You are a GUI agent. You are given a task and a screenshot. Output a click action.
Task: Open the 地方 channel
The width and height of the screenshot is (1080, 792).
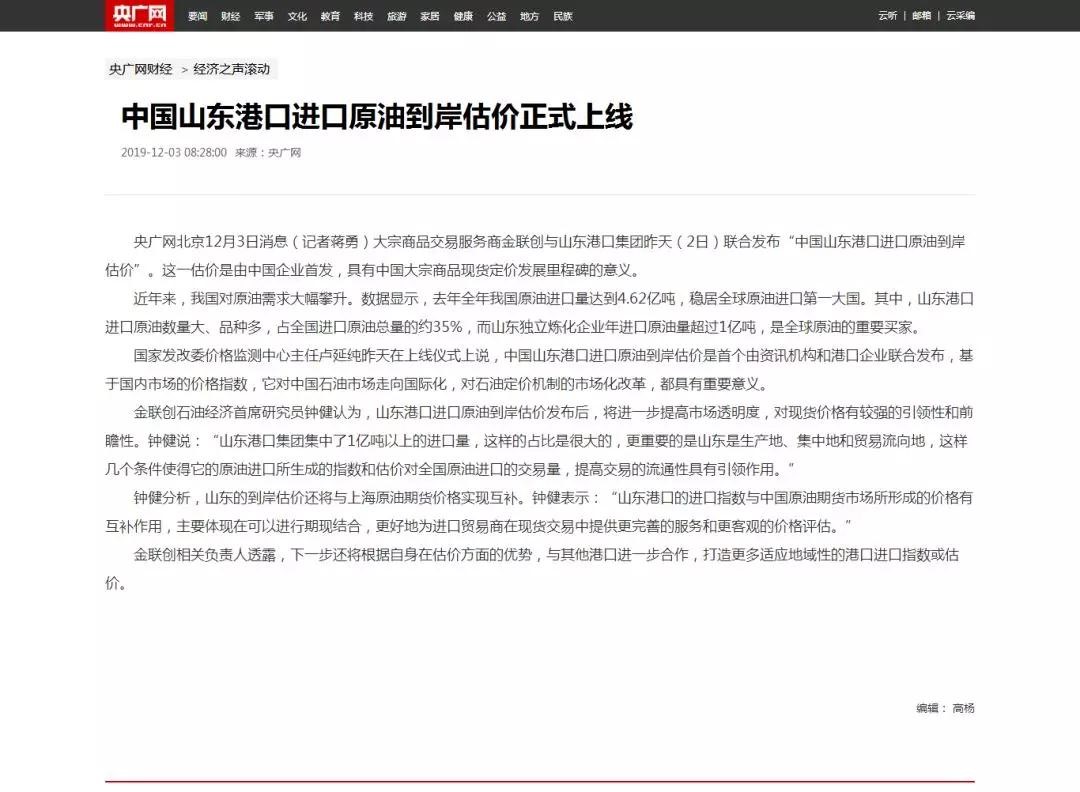click(529, 16)
